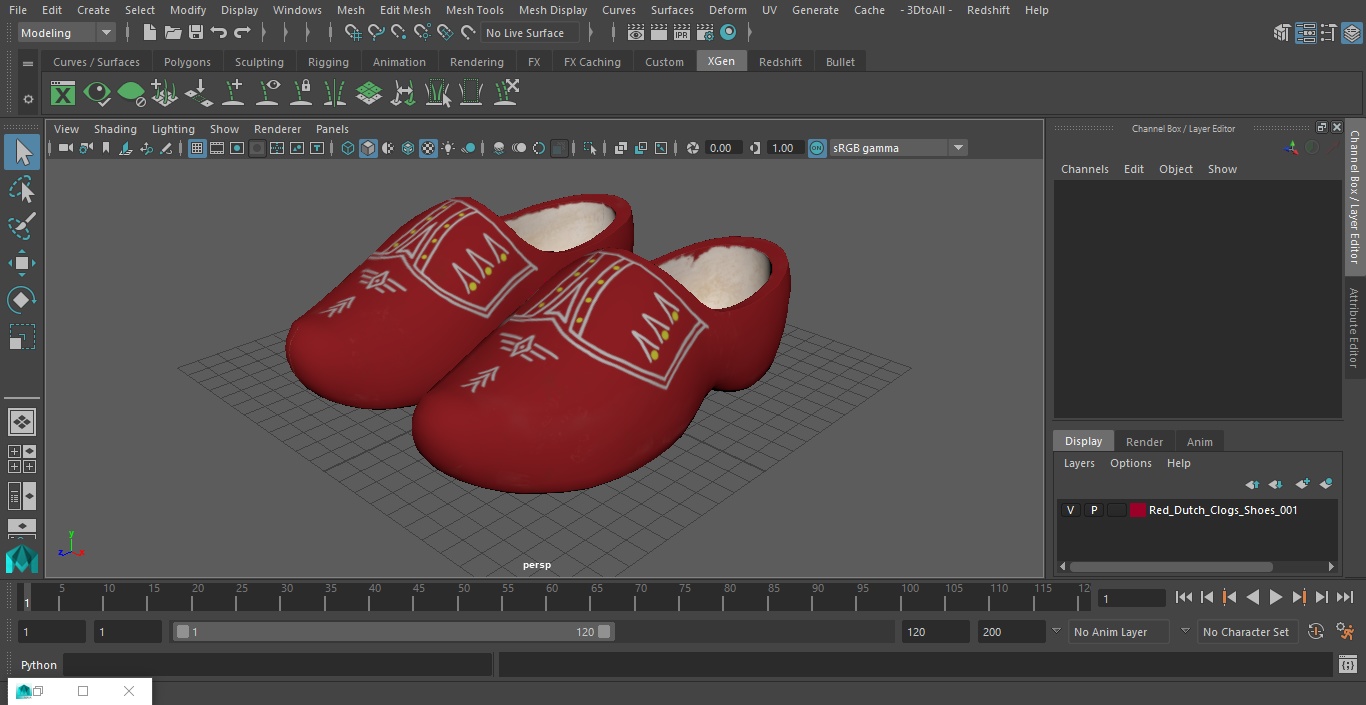
Task: Toggle the ON color management button
Action: tap(817, 148)
